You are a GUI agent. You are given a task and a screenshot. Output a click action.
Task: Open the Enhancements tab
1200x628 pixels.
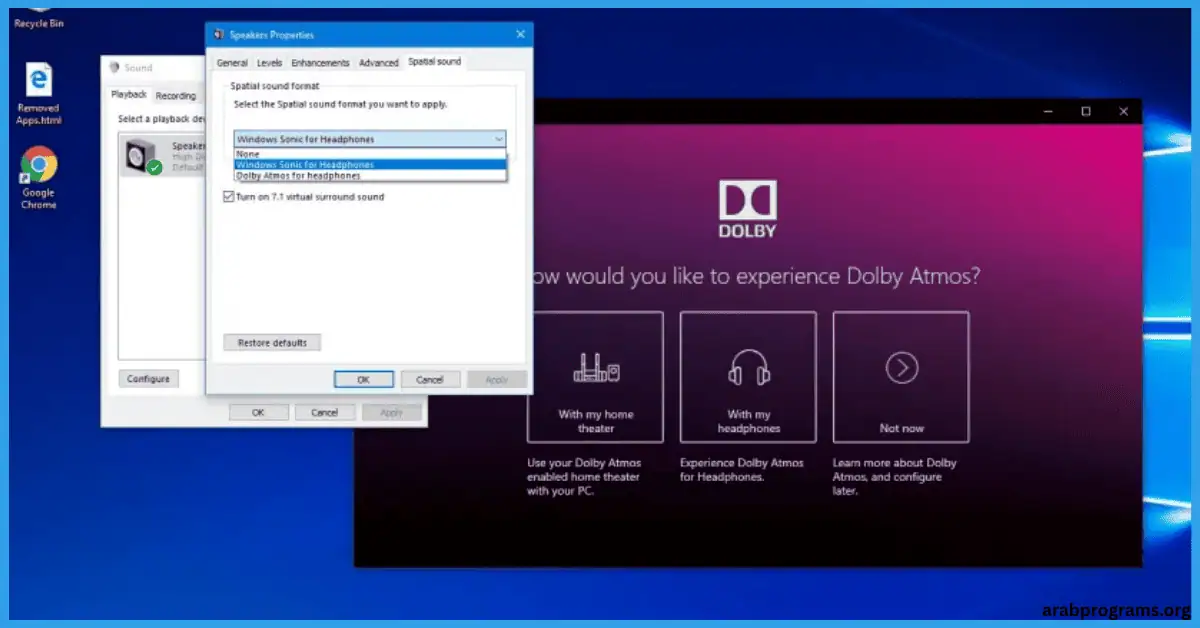click(320, 63)
